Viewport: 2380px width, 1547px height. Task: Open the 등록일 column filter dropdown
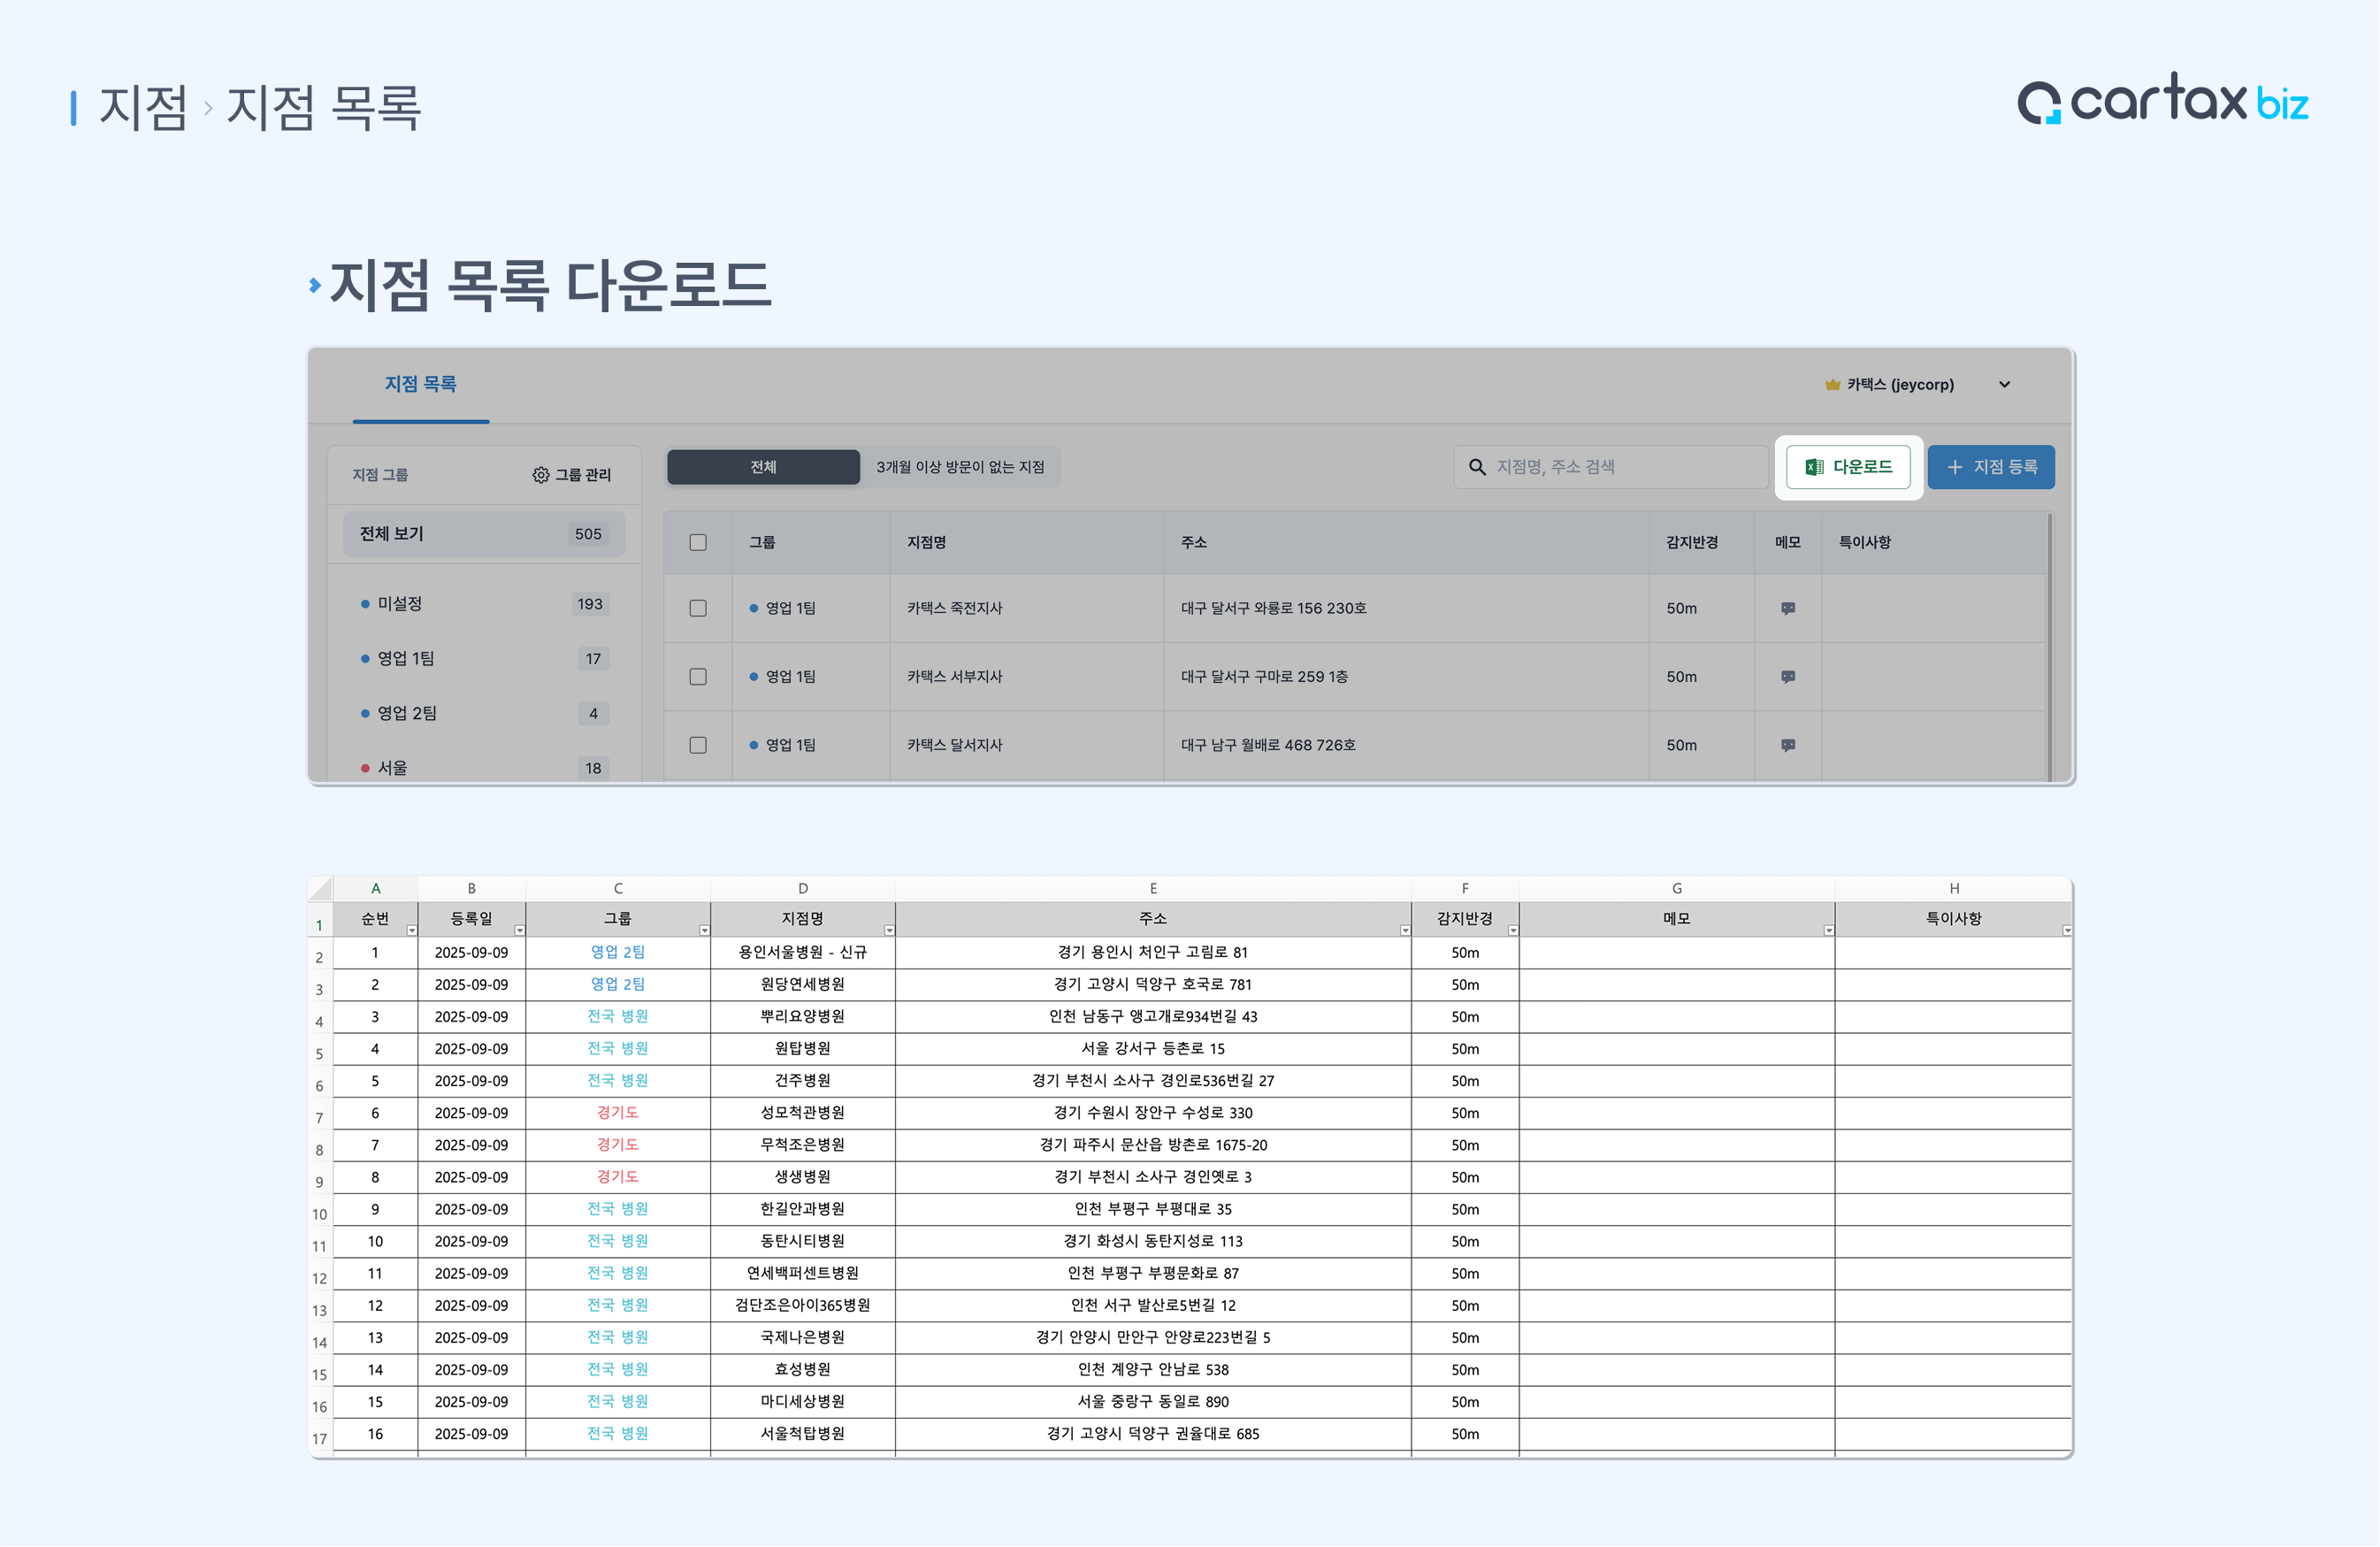point(519,931)
